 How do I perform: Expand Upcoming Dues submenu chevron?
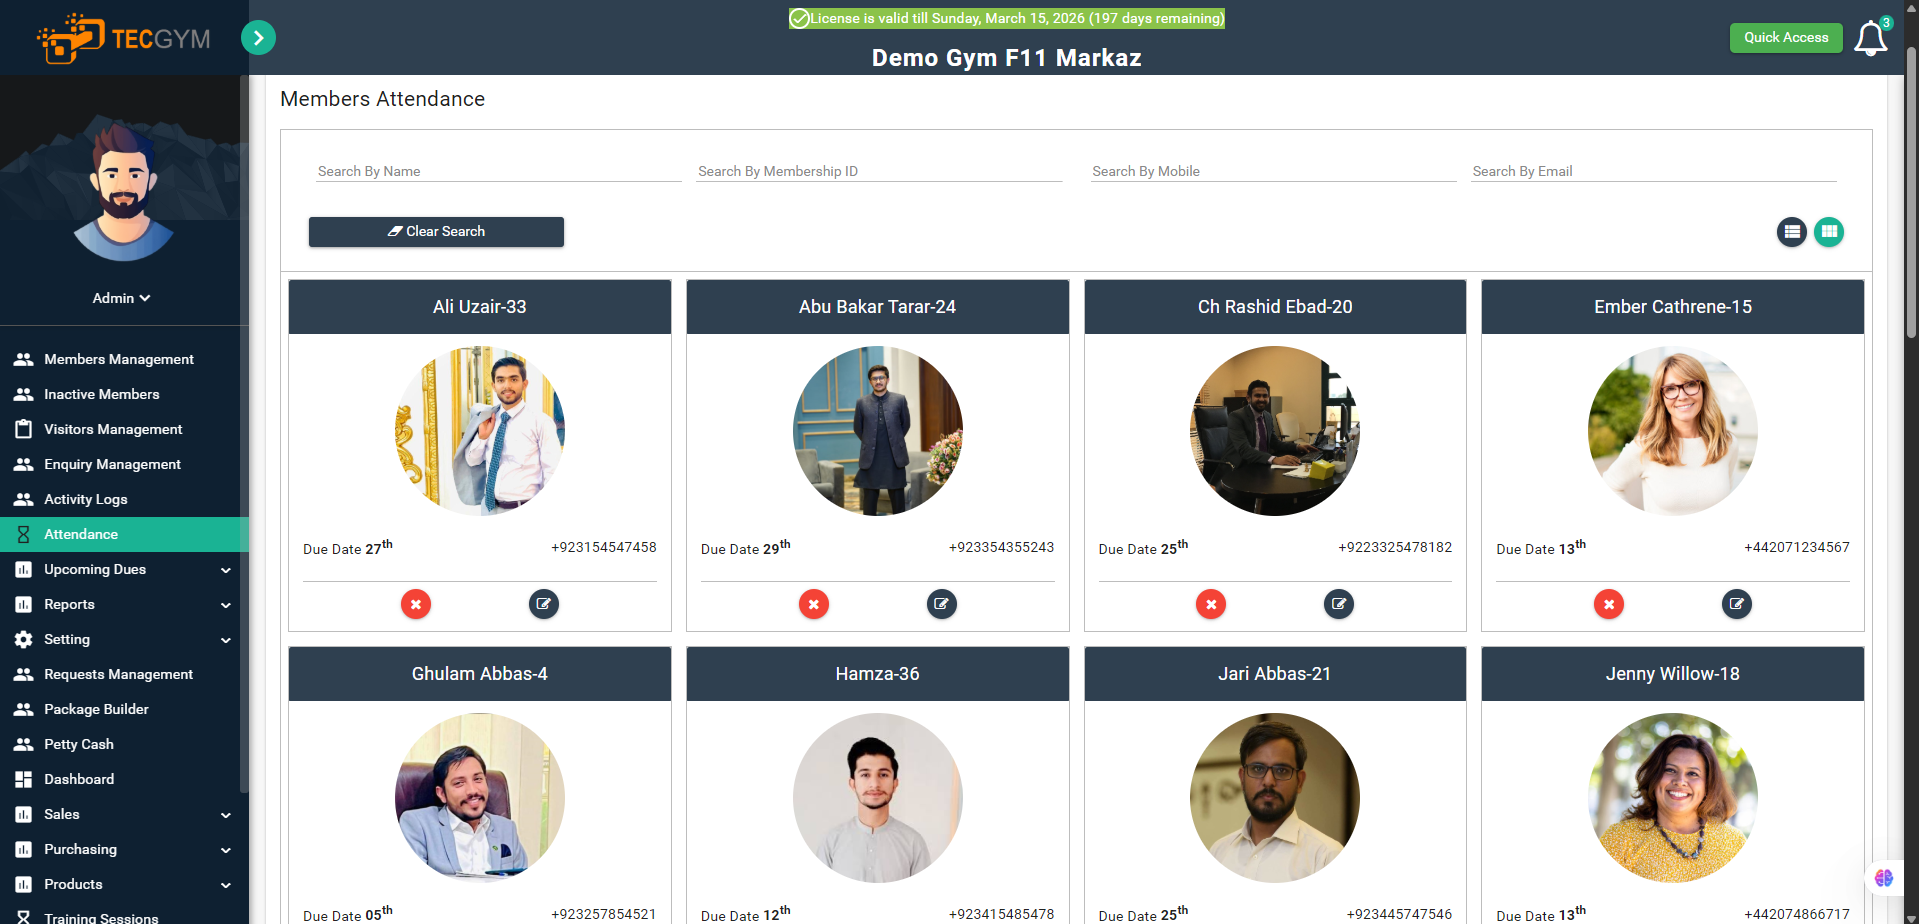[226, 570]
